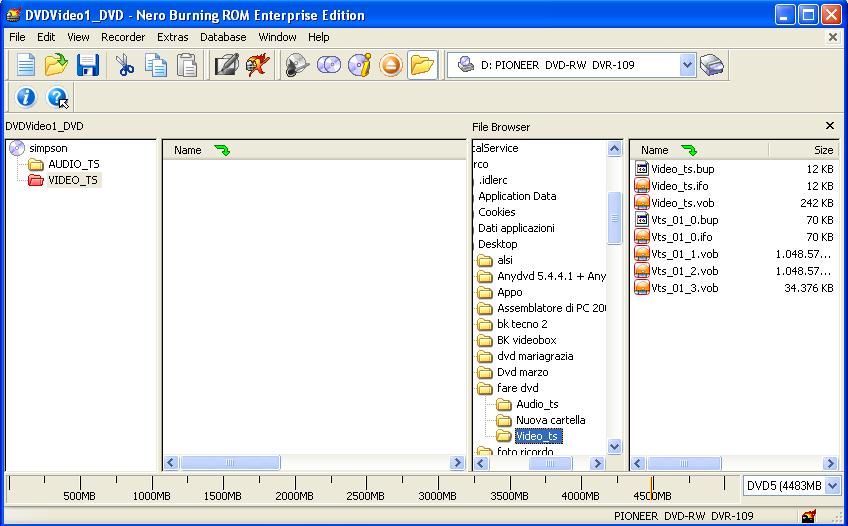Toggle File Browser folder icon

[x=422, y=65]
